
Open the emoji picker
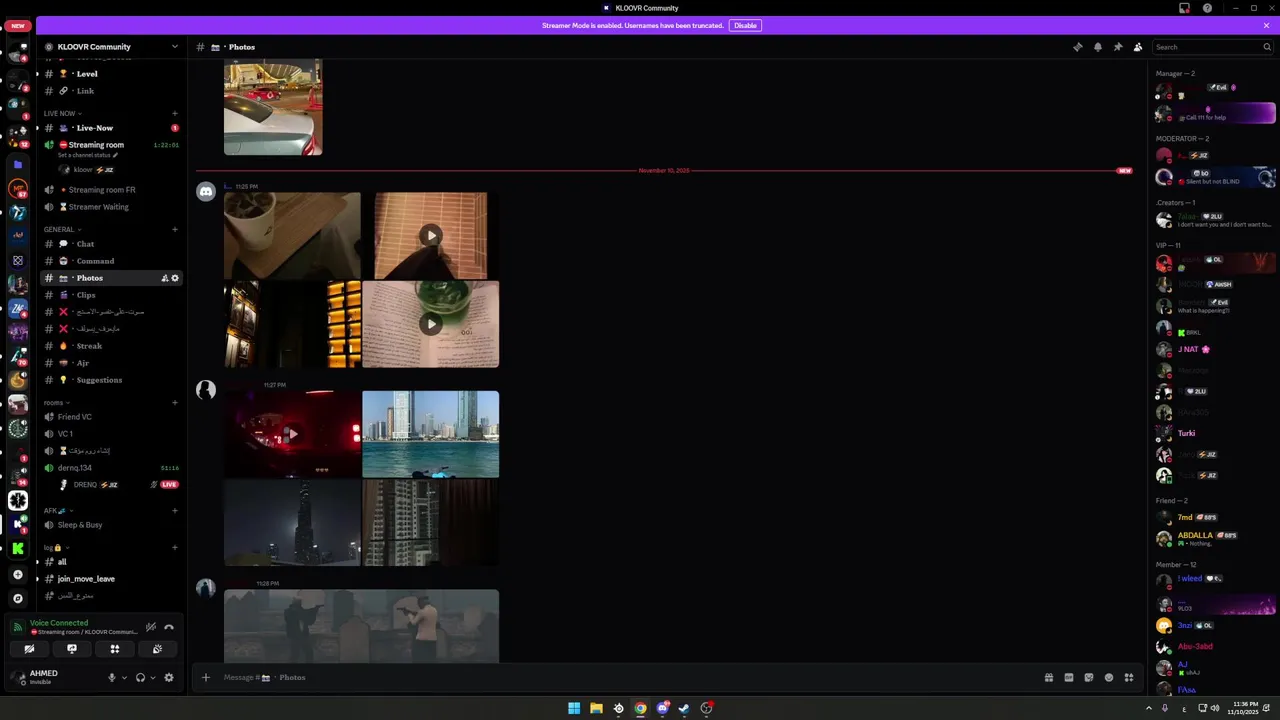(x=1109, y=677)
